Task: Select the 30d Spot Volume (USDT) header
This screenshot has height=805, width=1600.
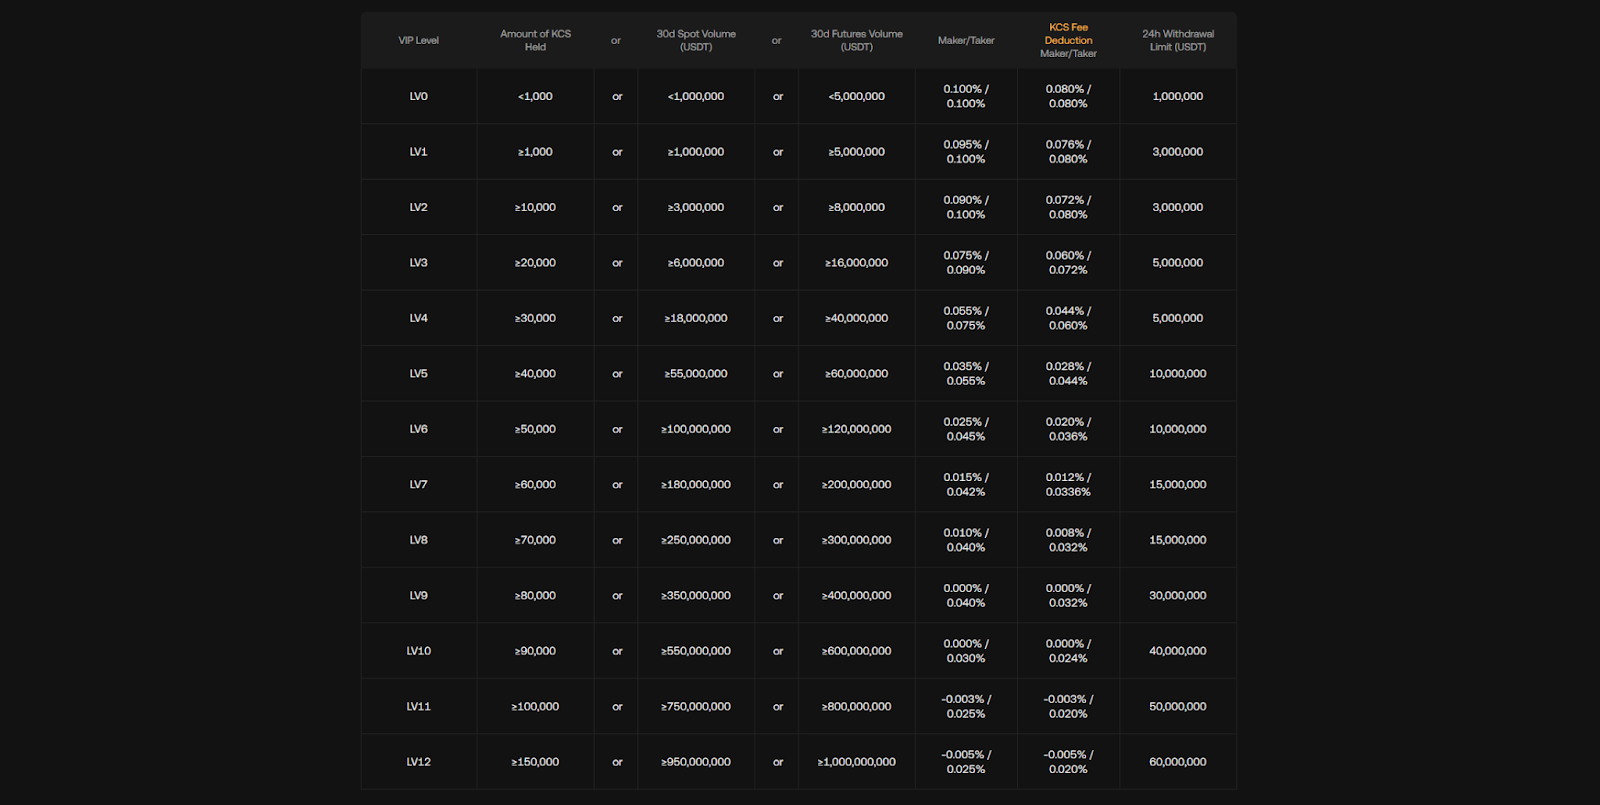Action: click(x=696, y=41)
